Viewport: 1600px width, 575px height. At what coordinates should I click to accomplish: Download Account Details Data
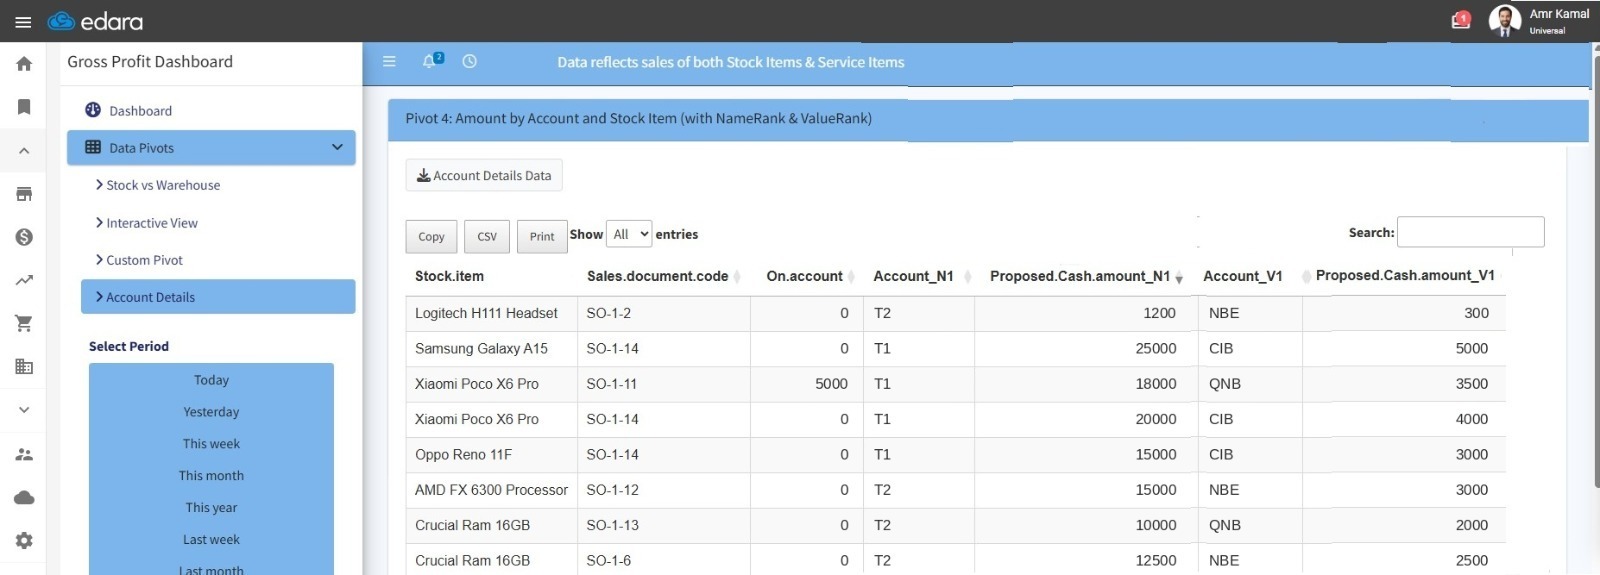coord(484,175)
